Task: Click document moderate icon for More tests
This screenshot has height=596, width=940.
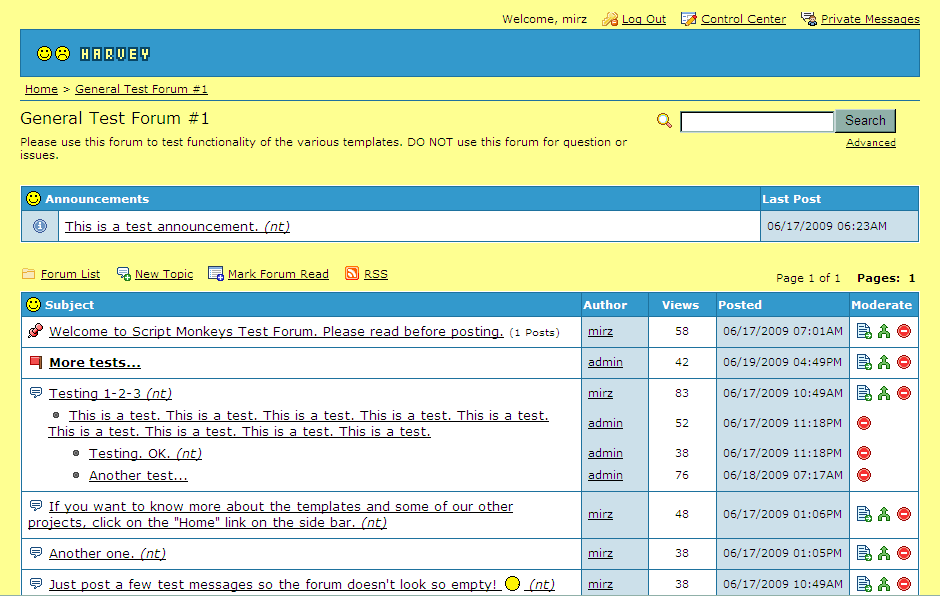Action: [864, 362]
